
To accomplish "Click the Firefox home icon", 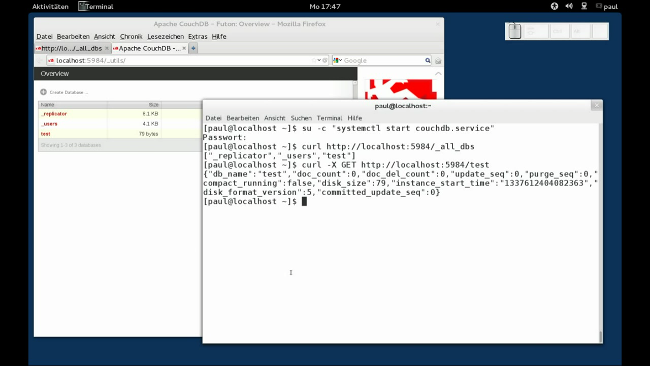I will 438,61.
